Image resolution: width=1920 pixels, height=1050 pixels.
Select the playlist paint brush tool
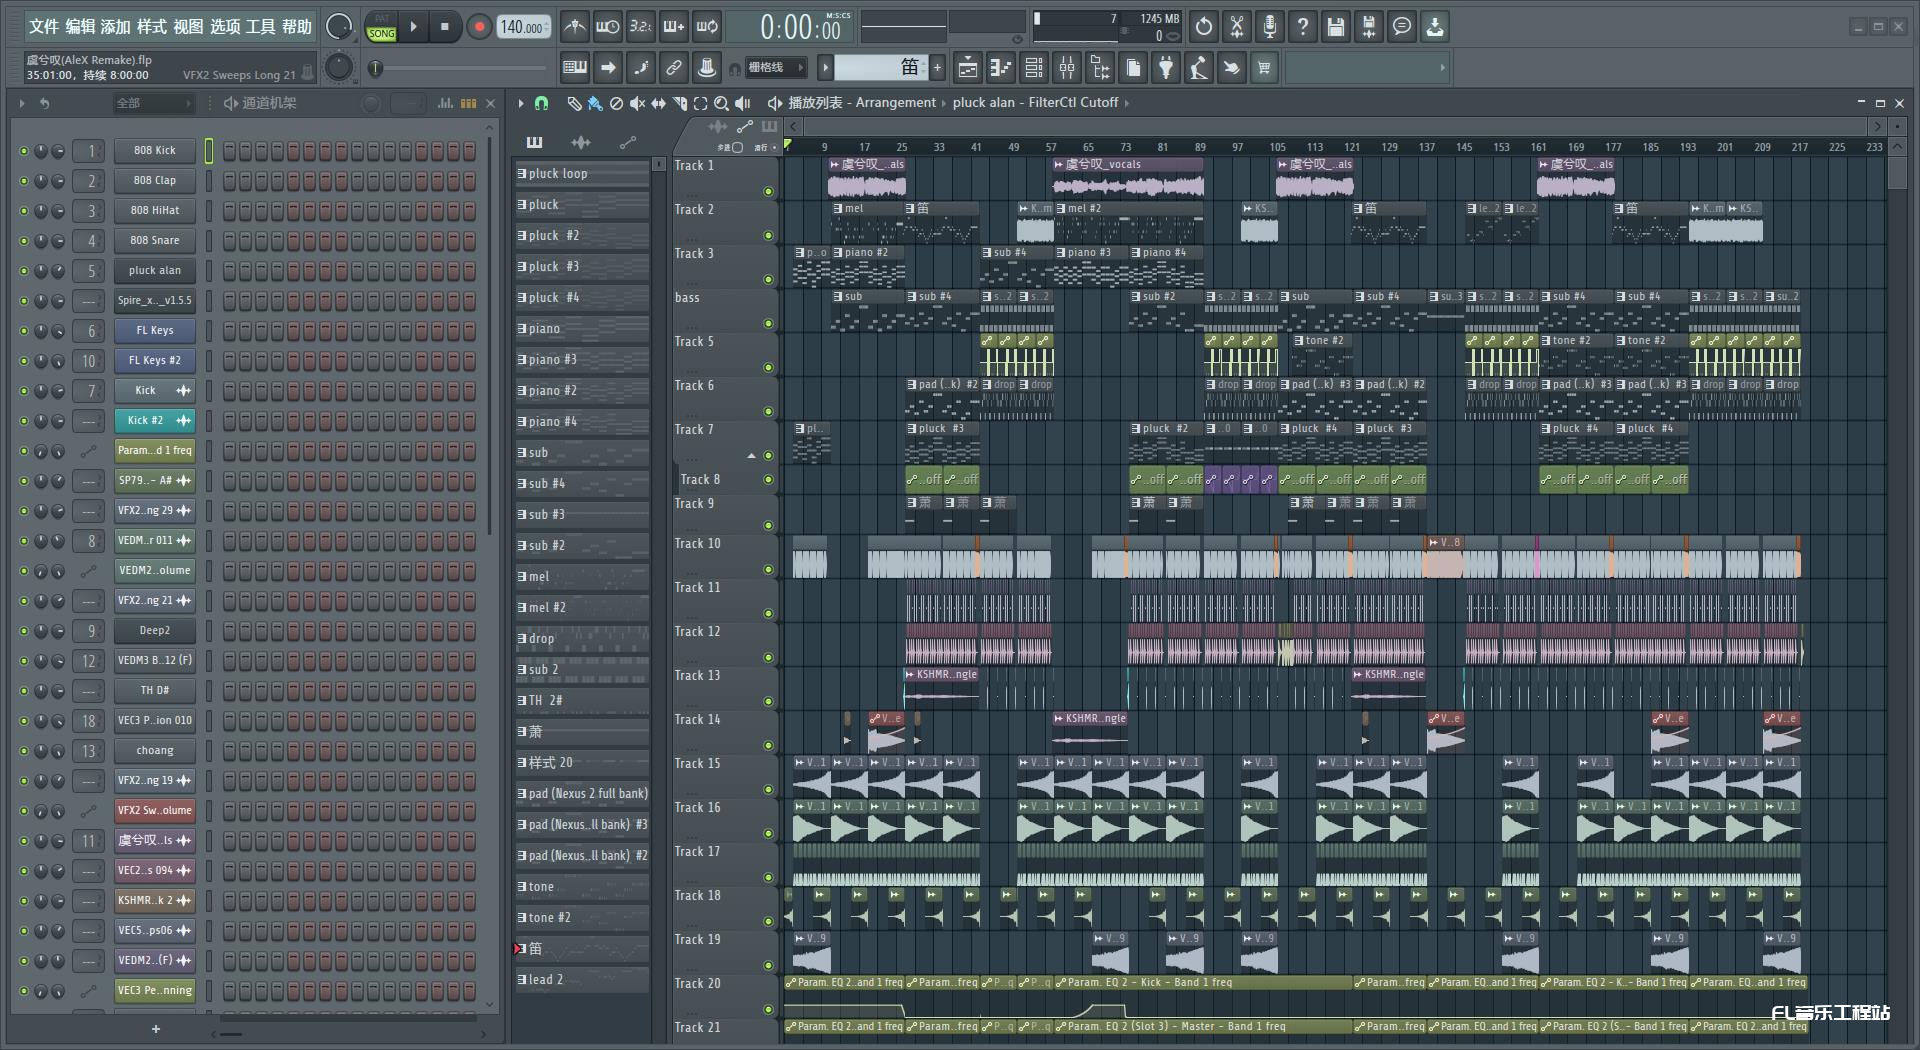[595, 103]
